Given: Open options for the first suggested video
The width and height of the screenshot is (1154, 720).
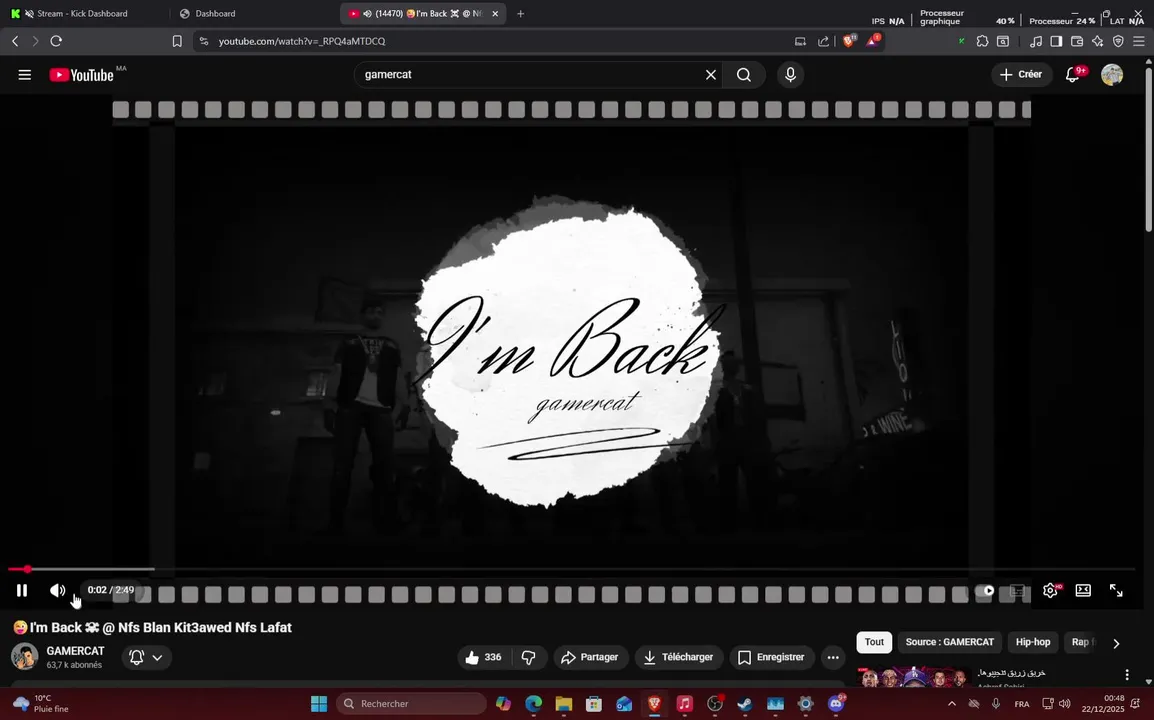Looking at the screenshot, I should pos(1127,674).
